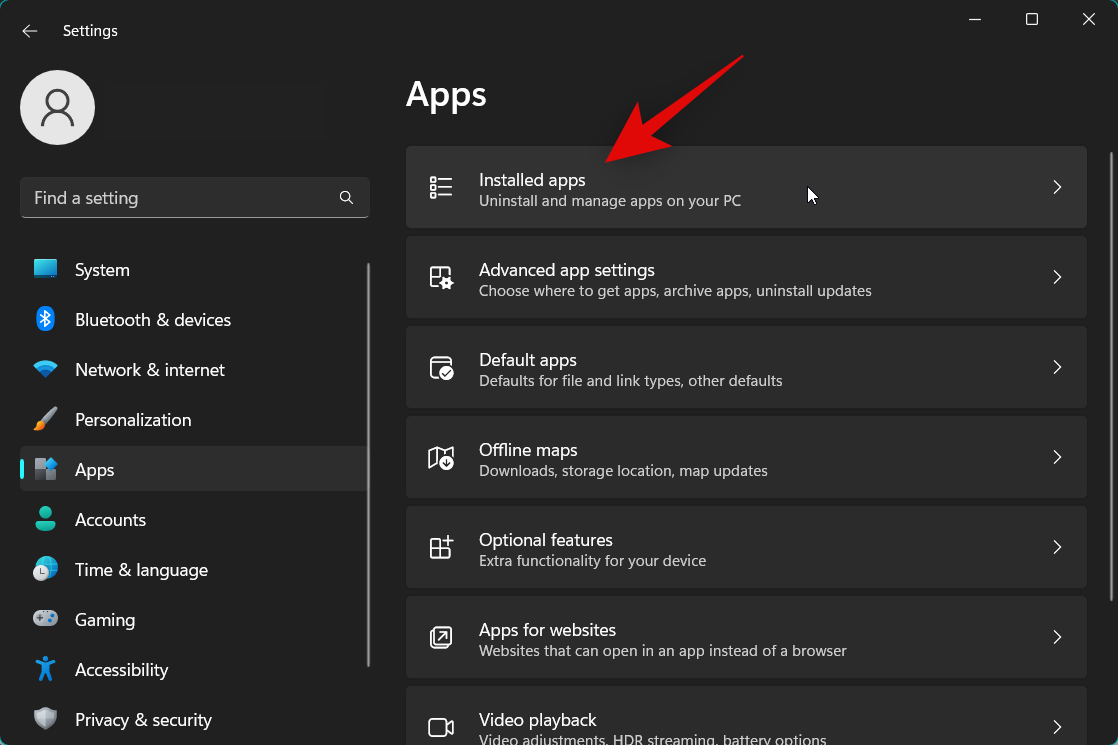This screenshot has width=1118, height=745.
Task: Open Privacy & security shield icon
Action: point(46,719)
